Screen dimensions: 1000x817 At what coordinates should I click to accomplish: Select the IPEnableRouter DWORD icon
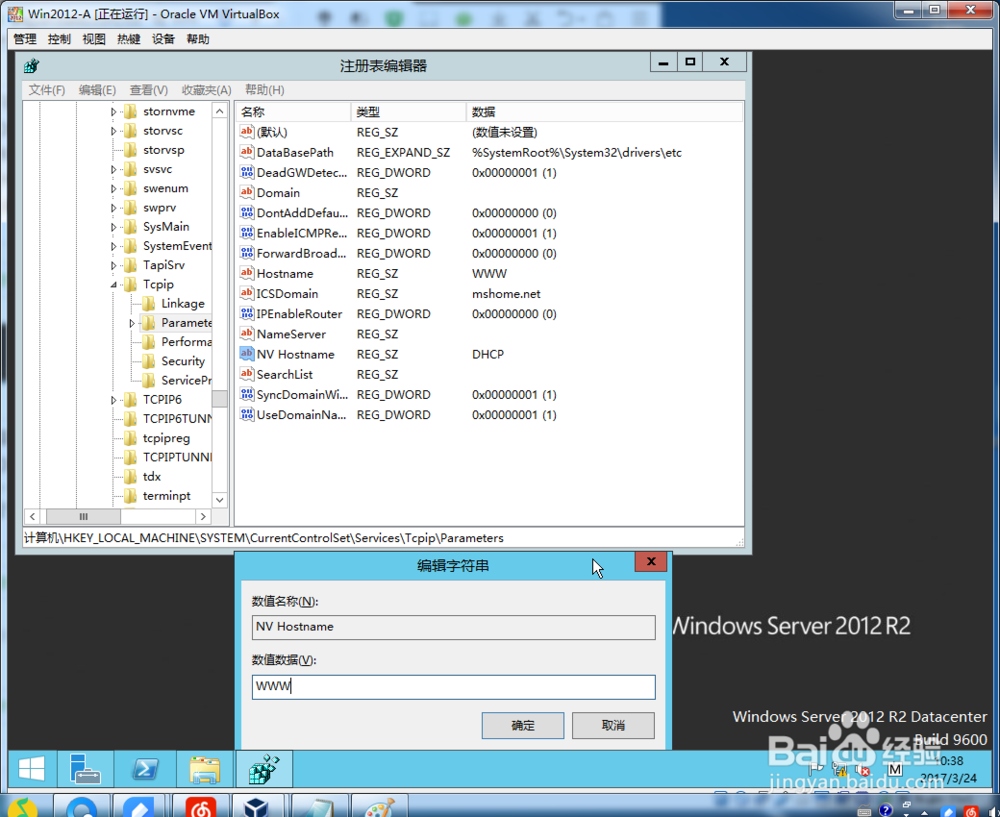point(247,313)
